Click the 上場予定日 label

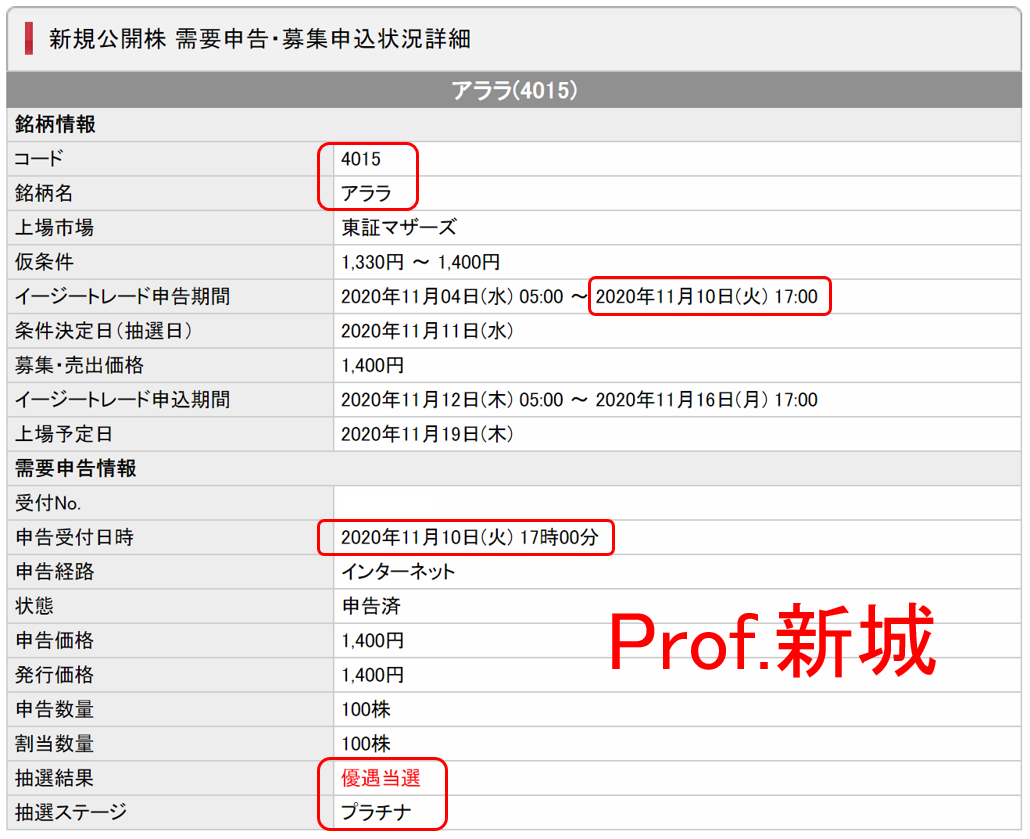tap(64, 434)
